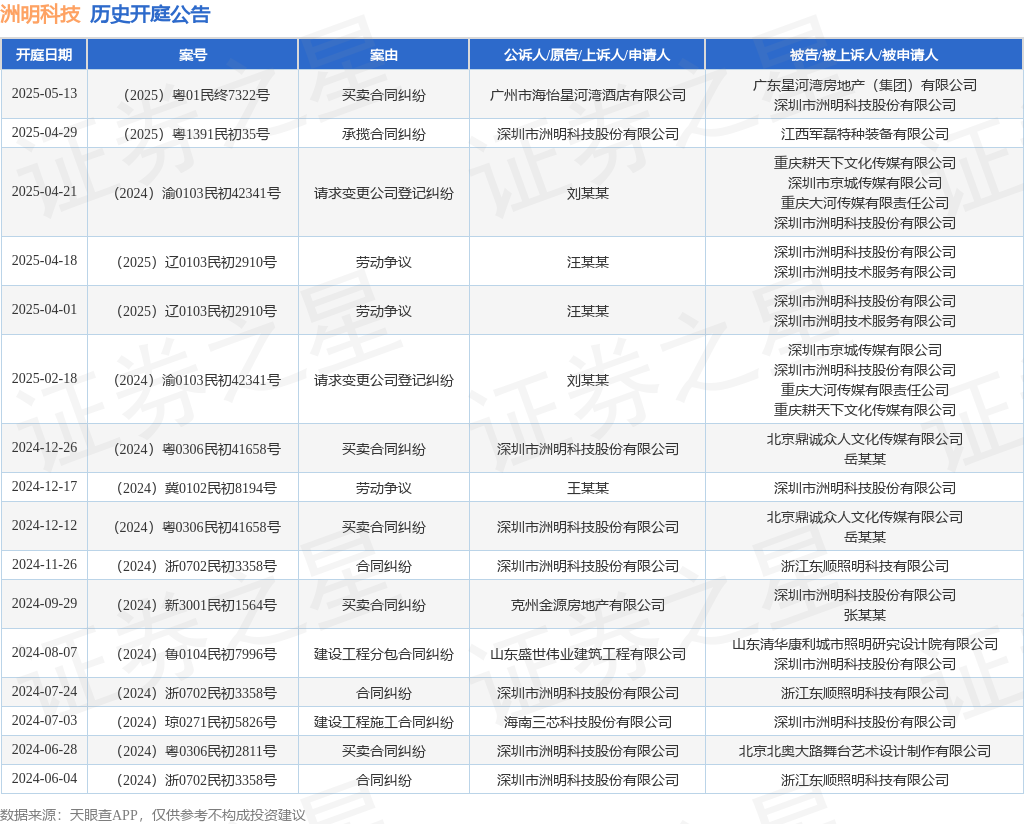Viewport: 1024px width, 824px height.
Task: Click the date 2025-04-29
Action: (44, 133)
